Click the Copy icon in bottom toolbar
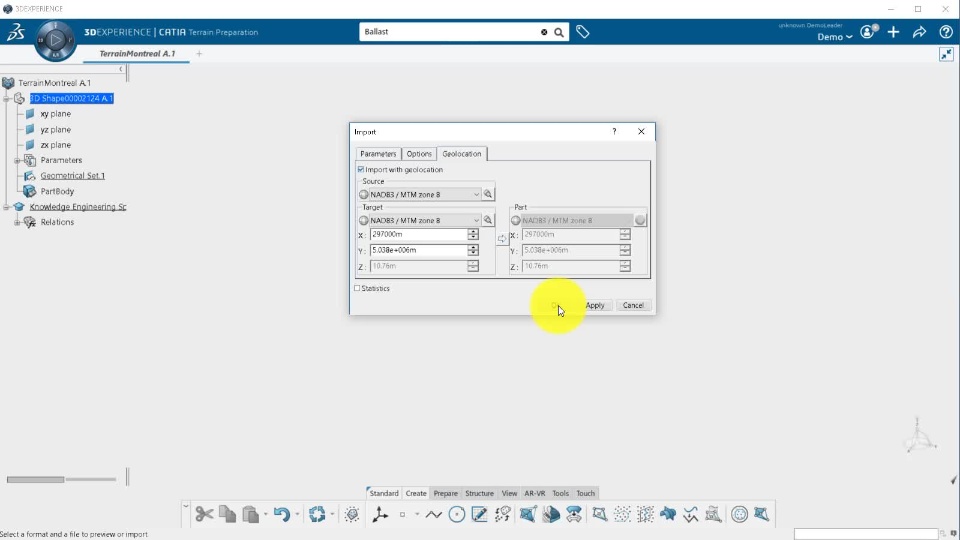960x540 pixels. [x=227, y=514]
